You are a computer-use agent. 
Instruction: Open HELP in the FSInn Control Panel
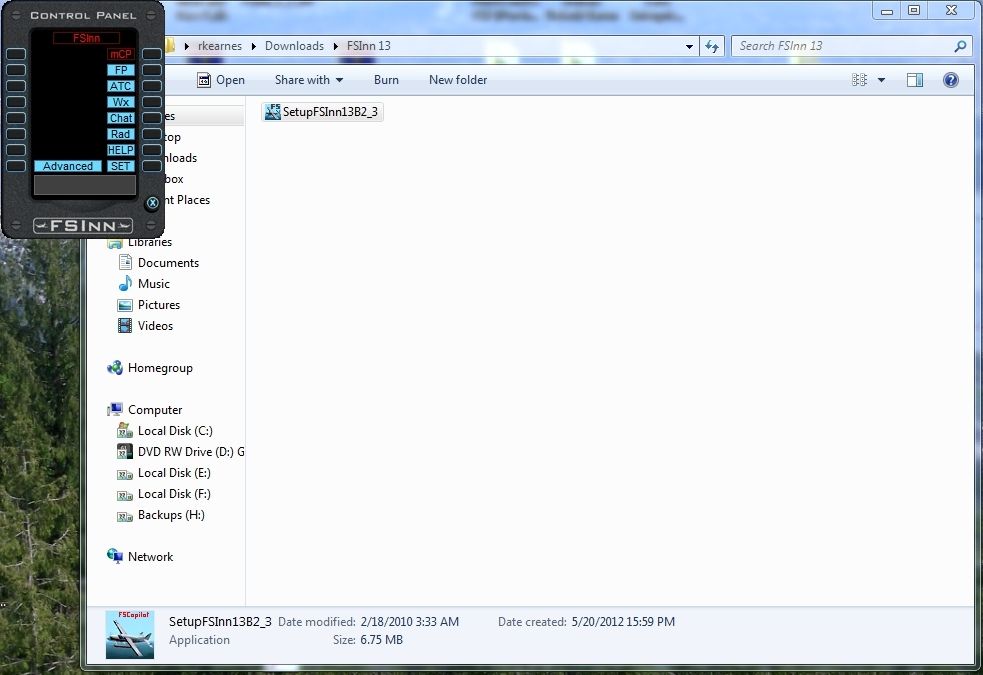[x=120, y=150]
